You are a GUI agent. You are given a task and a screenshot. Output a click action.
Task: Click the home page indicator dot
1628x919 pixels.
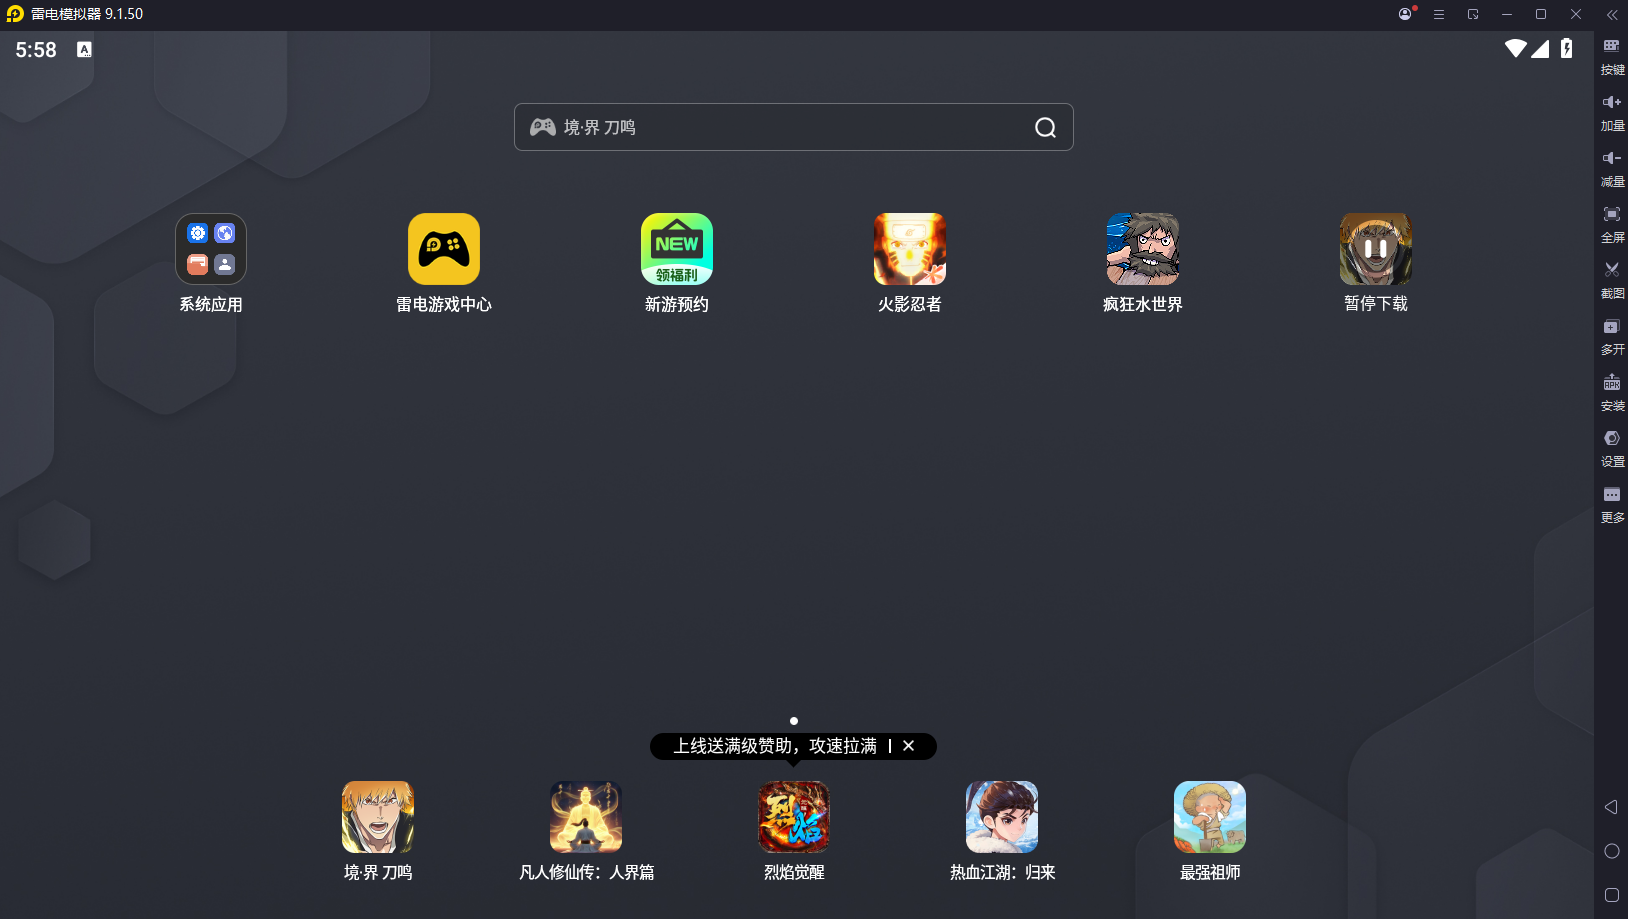point(794,721)
